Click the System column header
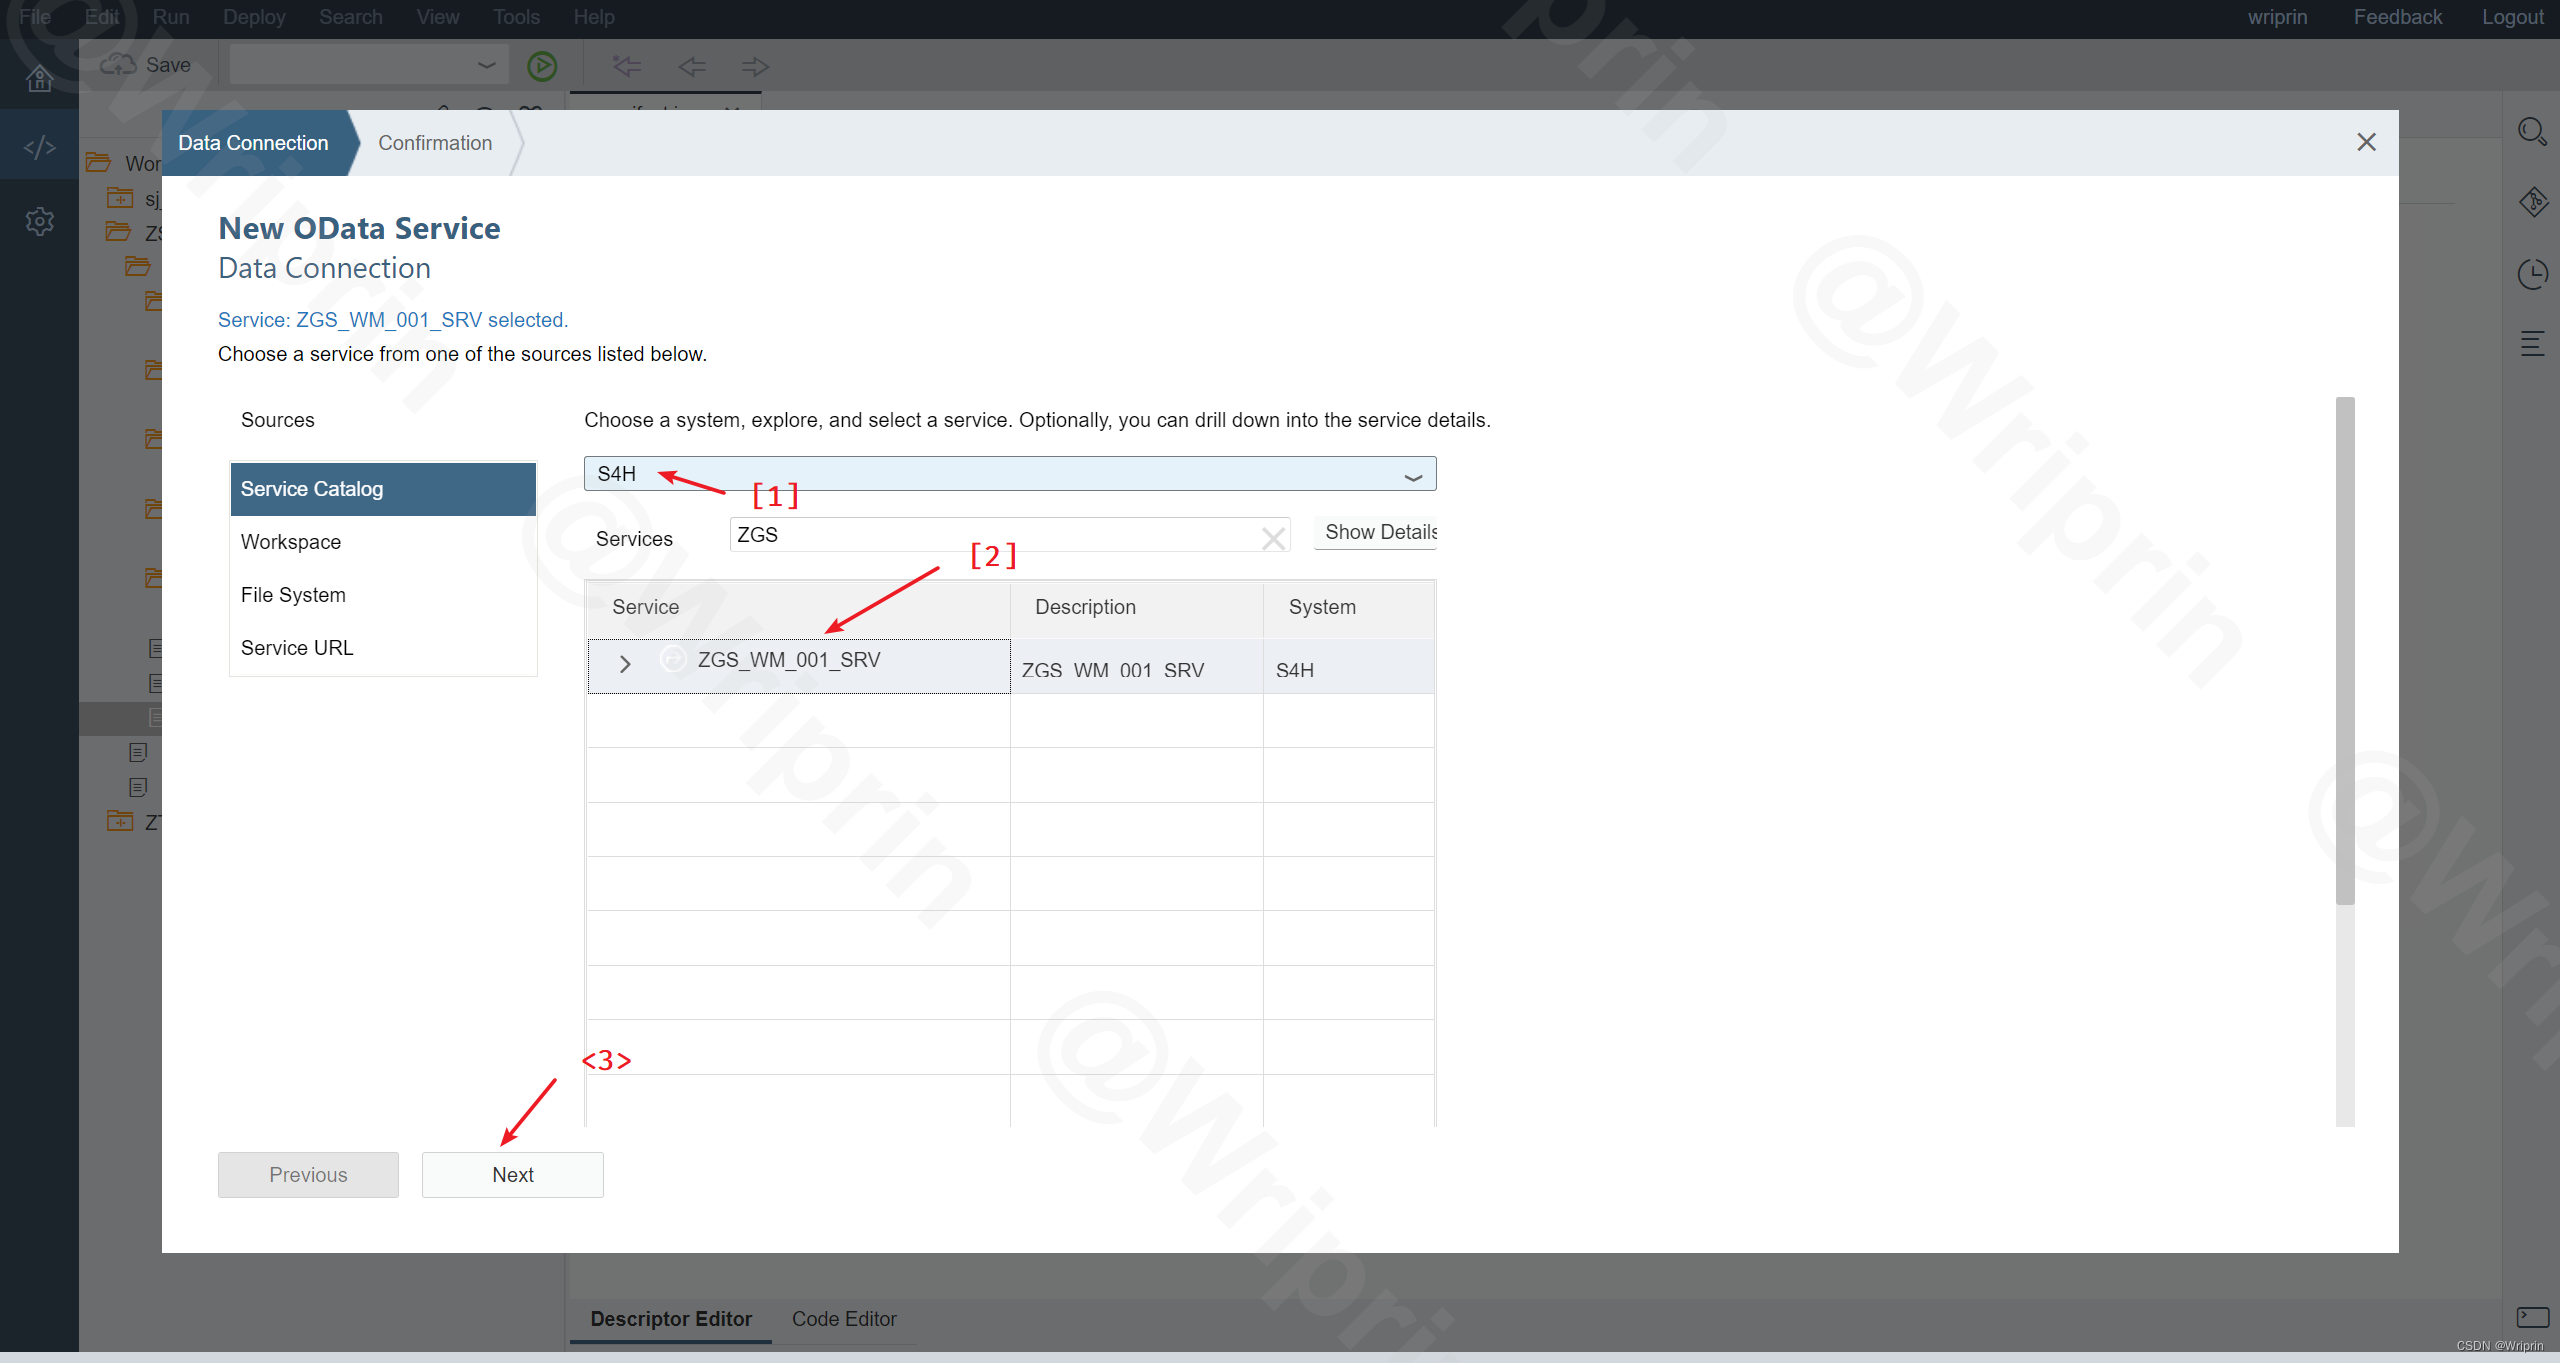Viewport: 2560px width, 1363px height. [x=1349, y=607]
